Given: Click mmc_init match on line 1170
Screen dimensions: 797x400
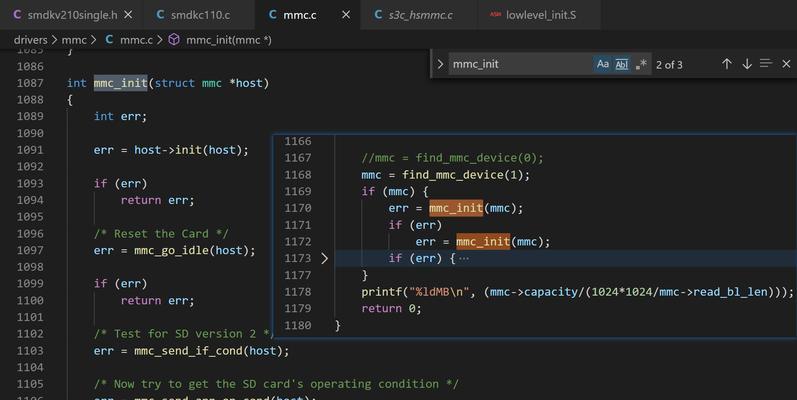Looking at the screenshot, I should click(456, 208).
